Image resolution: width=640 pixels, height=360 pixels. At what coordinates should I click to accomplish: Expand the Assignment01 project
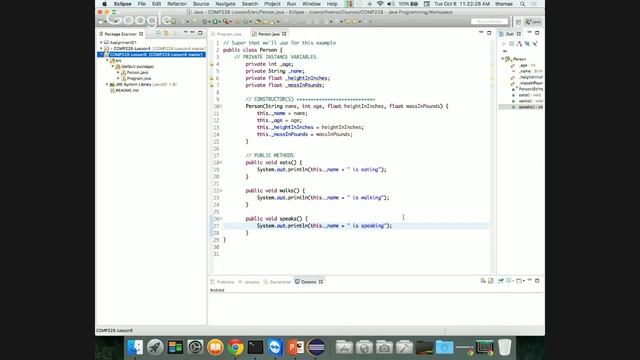101,42
